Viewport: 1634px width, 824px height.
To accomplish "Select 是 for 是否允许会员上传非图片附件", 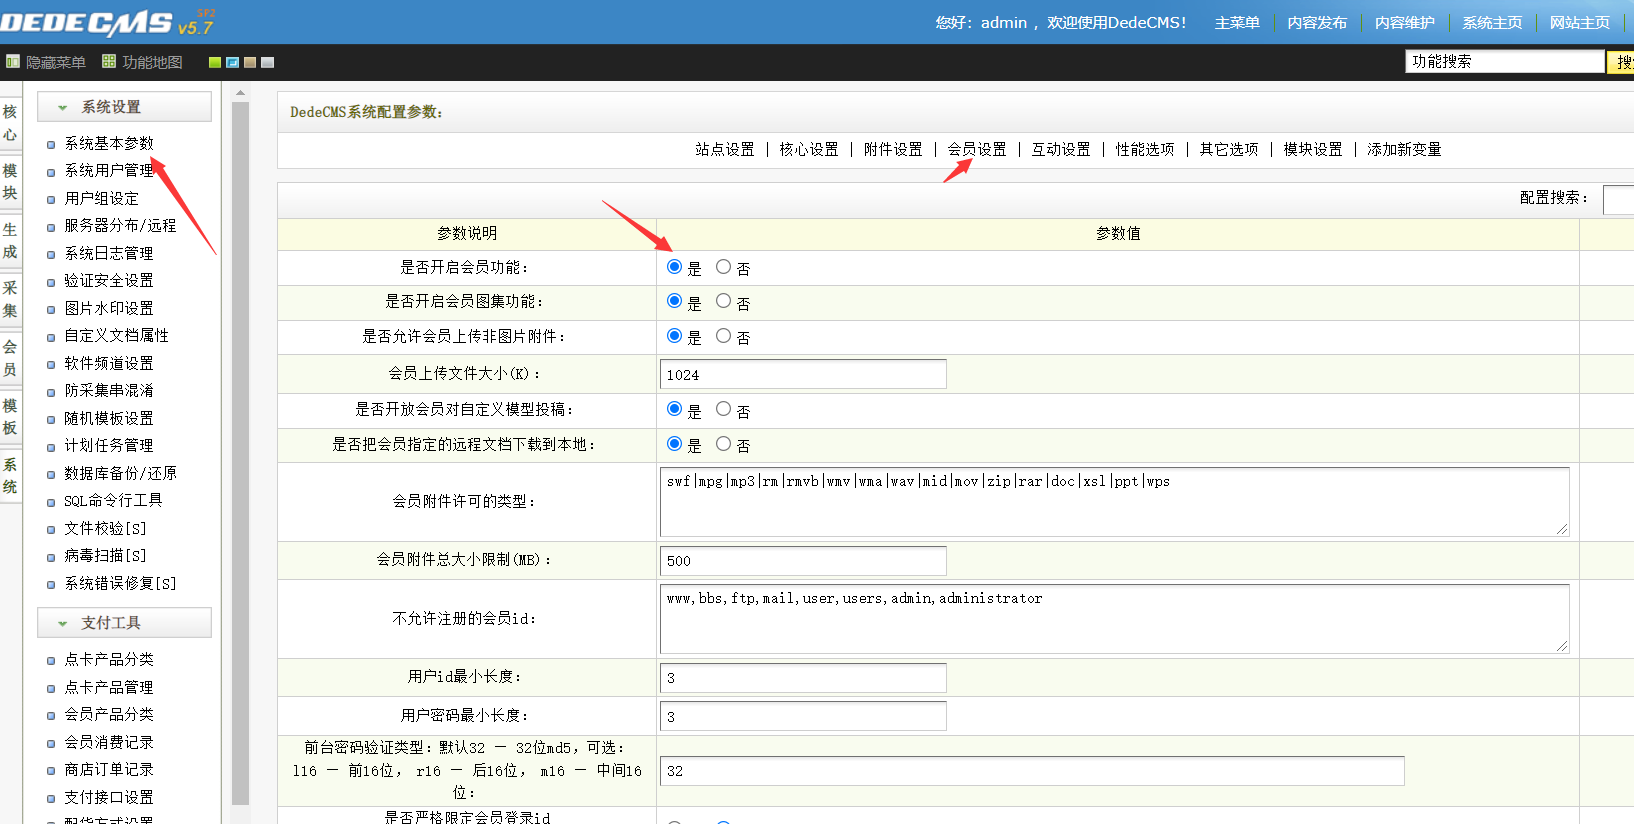I will (675, 336).
